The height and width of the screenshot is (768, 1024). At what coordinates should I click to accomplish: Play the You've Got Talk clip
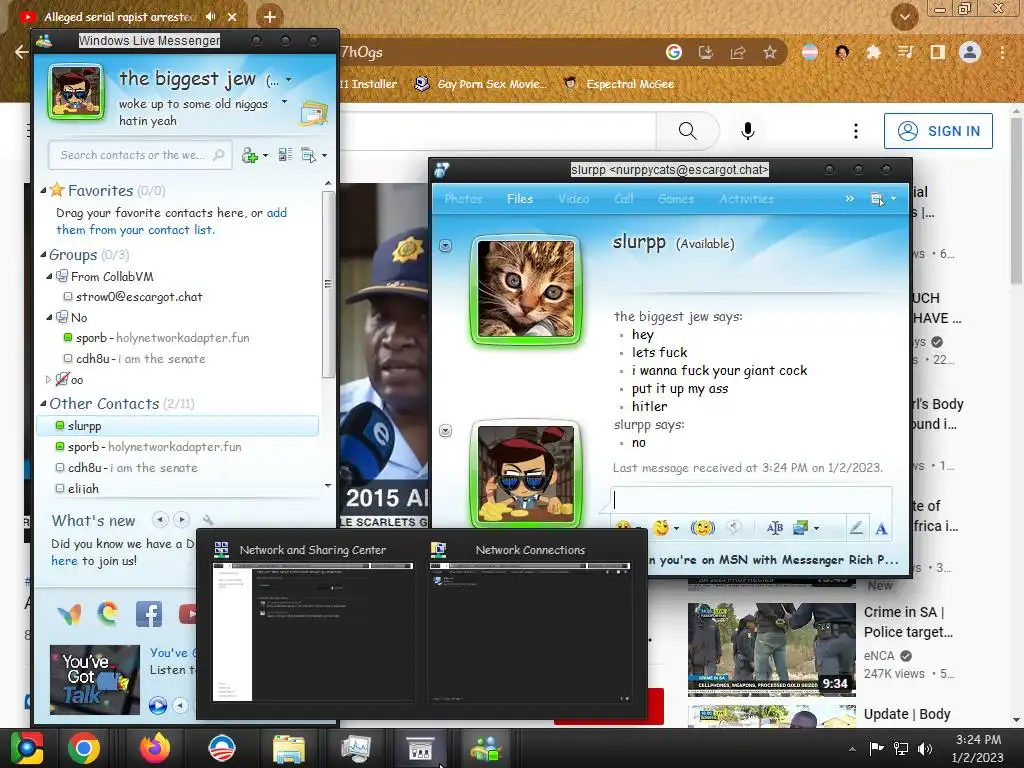click(x=157, y=705)
